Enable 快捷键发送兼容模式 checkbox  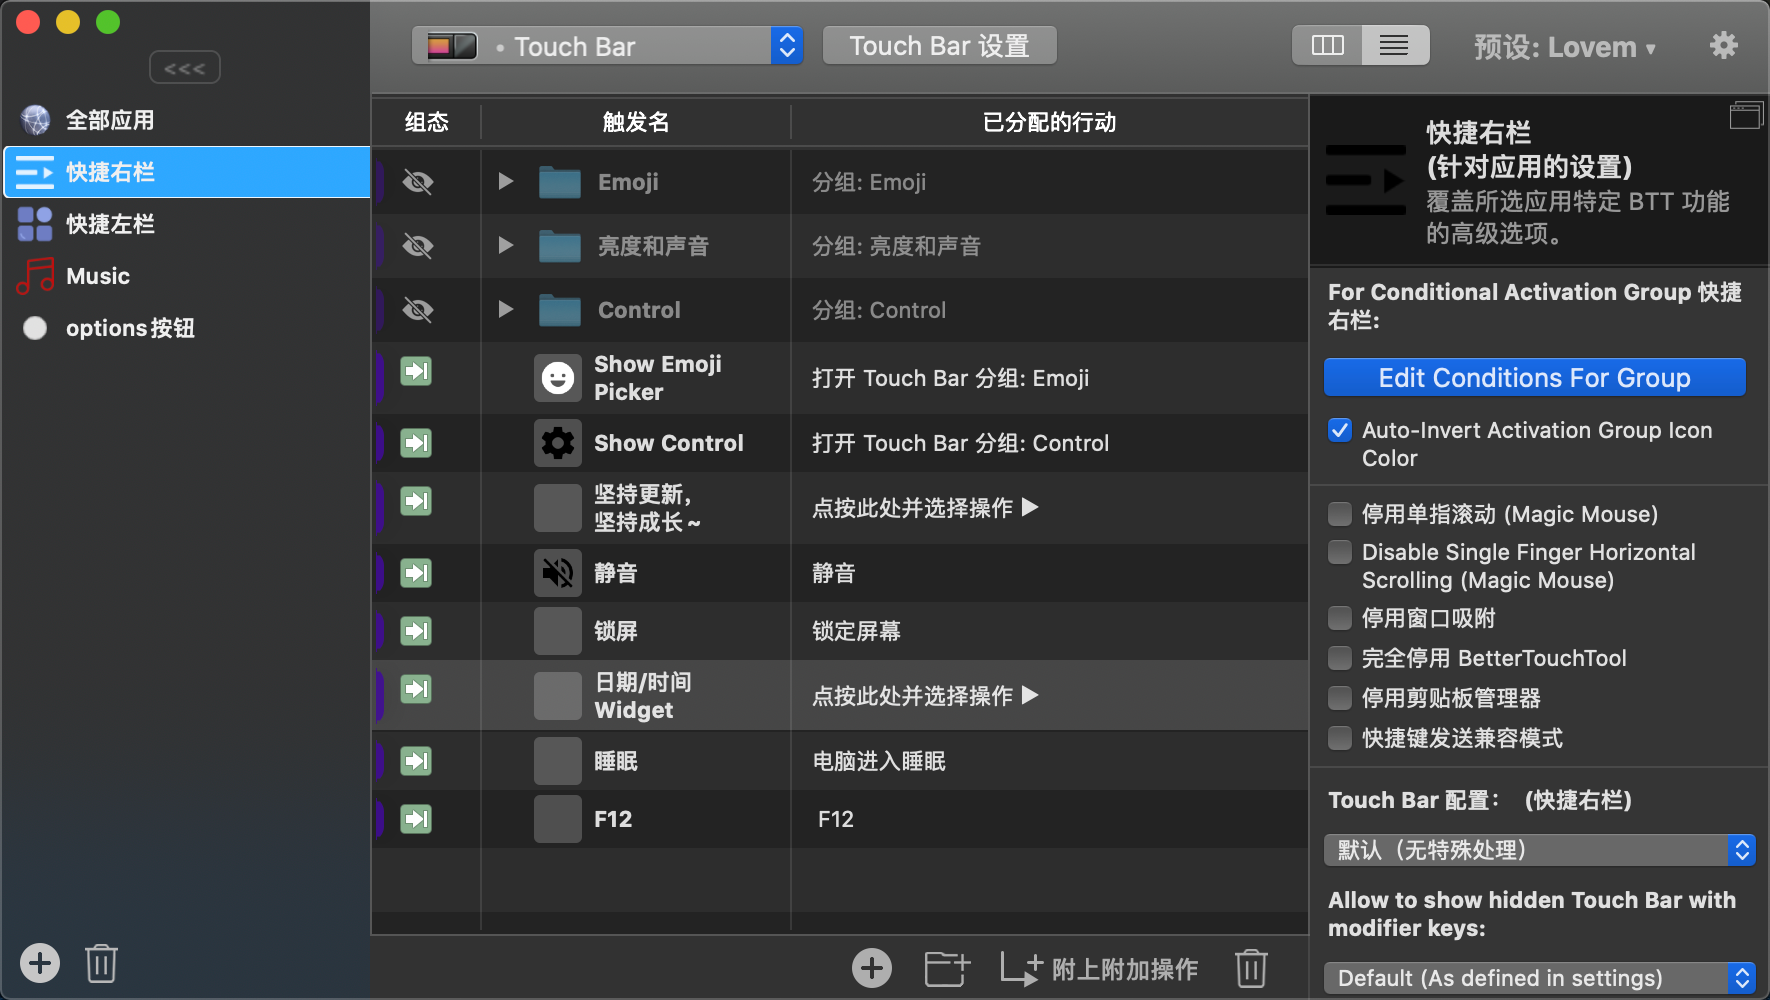point(1340,738)
